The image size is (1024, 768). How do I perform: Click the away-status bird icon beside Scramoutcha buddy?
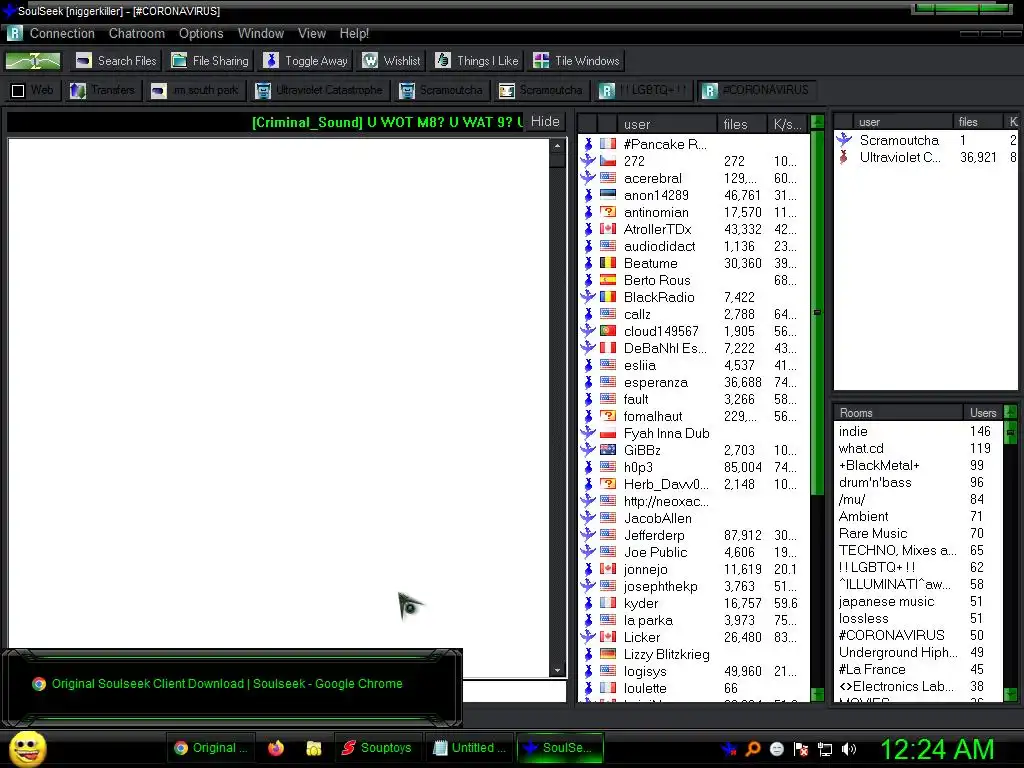click(844, 139)
